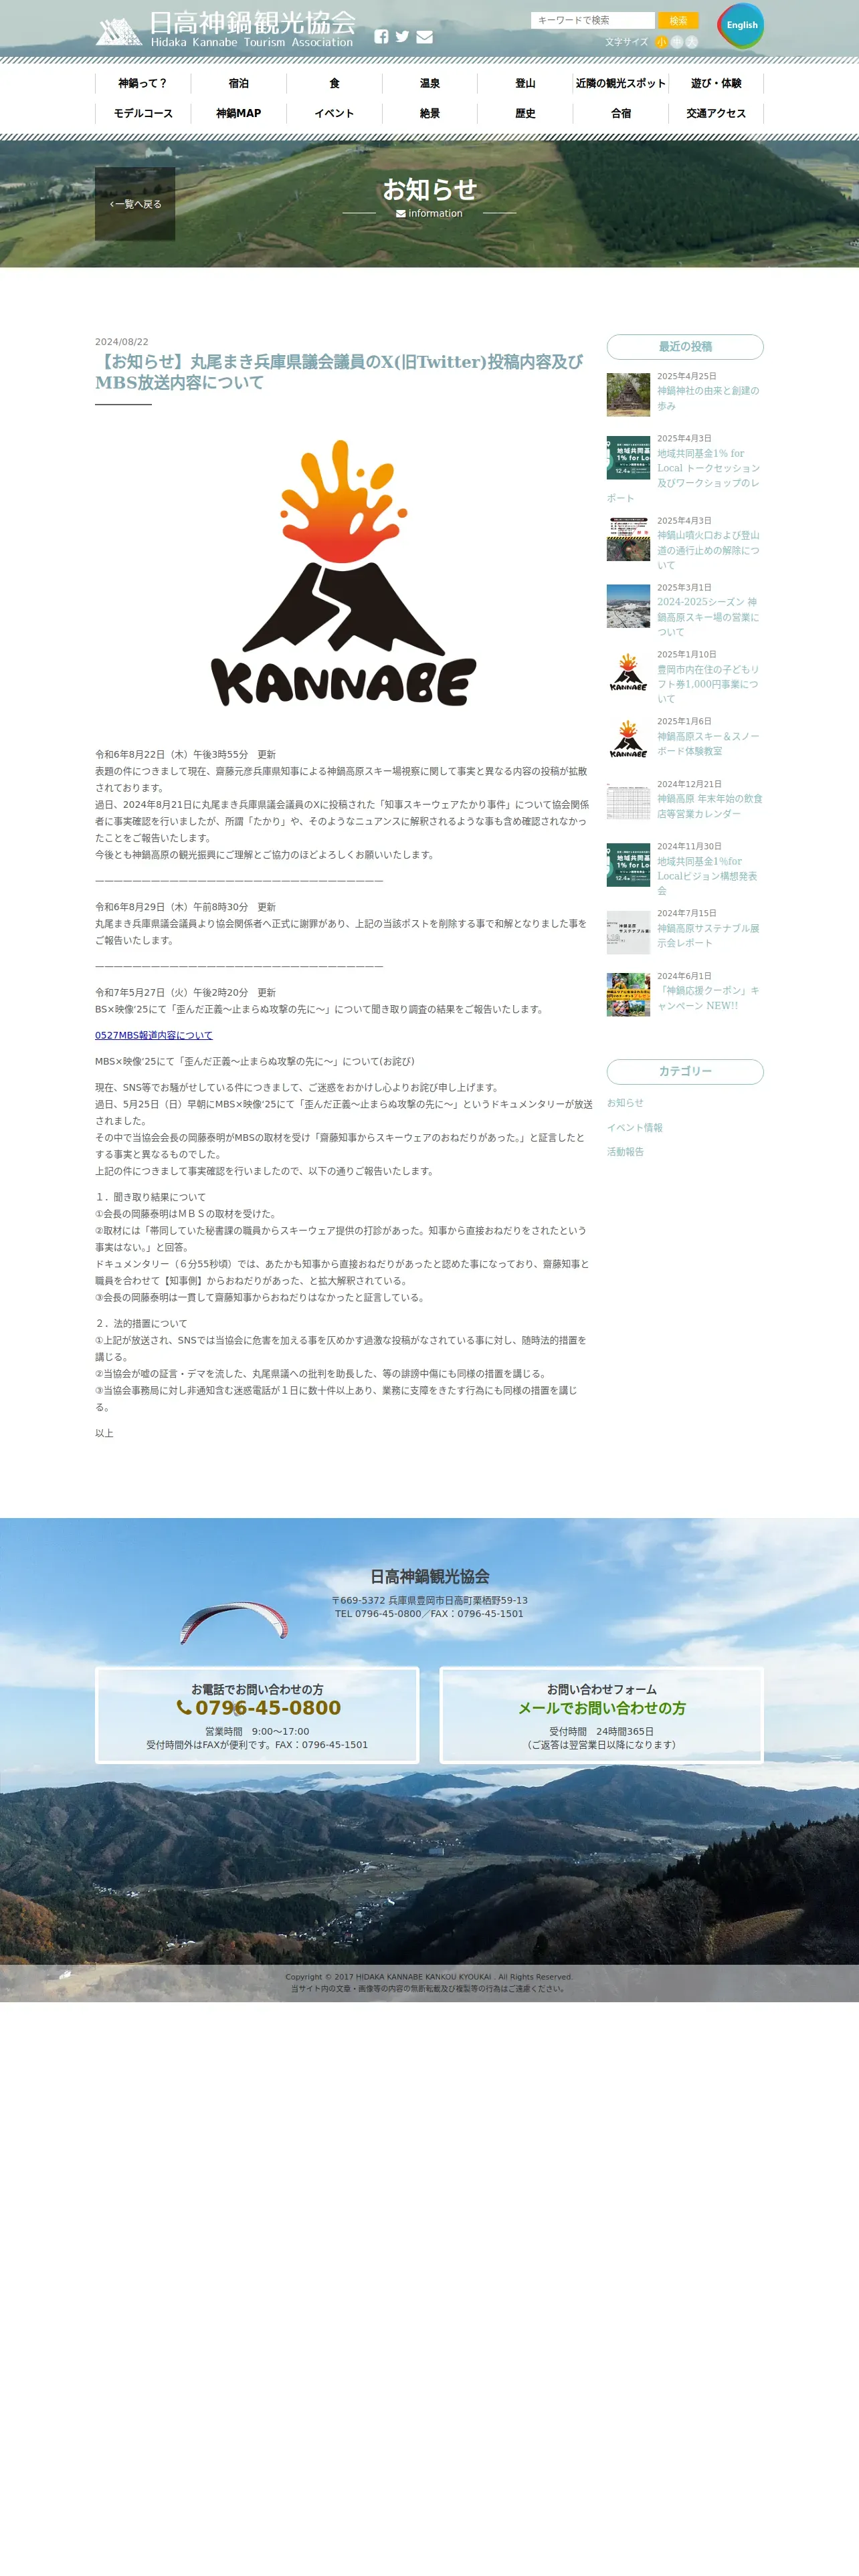Click thumbnail for the 噴火口 trail closure post
Image resolution: width=859 pixels, height=2576 pixels.
(x=628, y=539)
